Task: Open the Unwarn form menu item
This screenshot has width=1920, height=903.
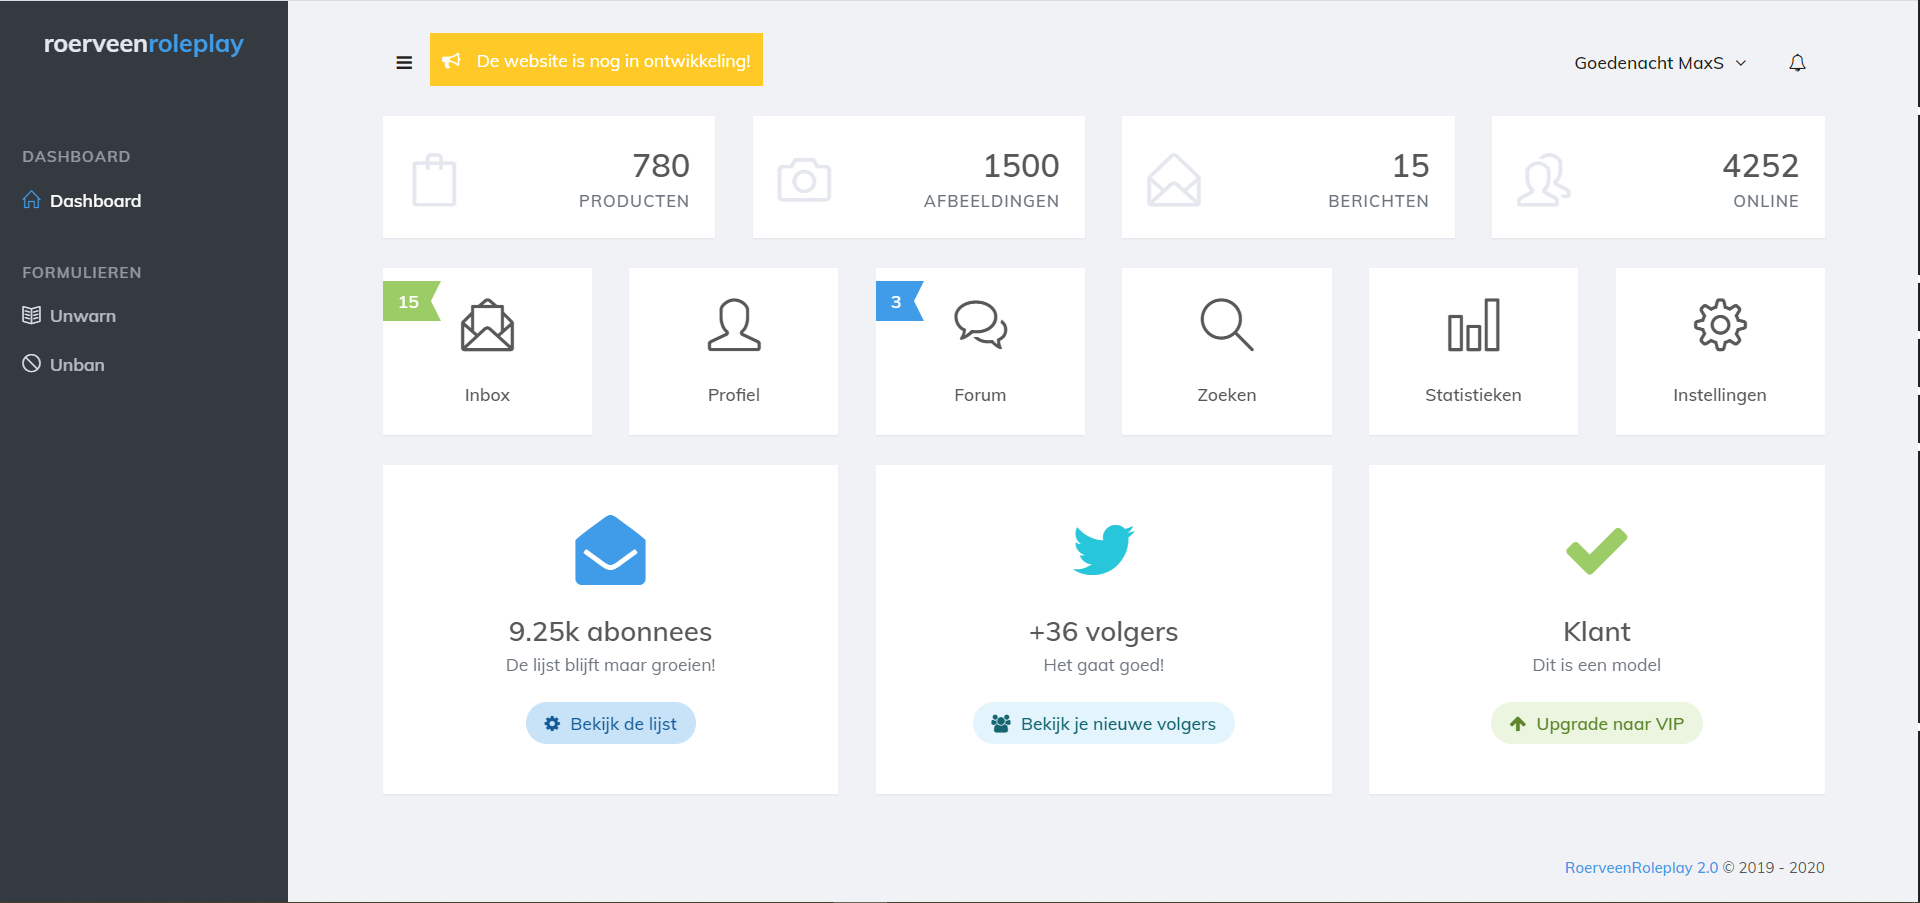Action: point(83,316)
